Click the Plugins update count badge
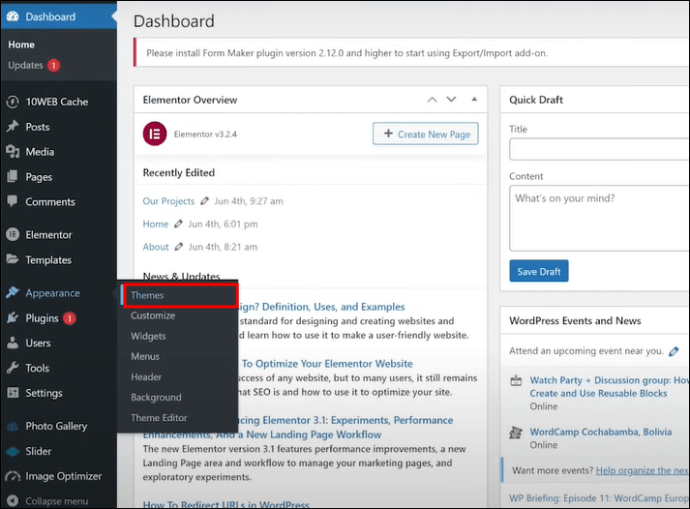Image resolution: width=690 pixels, height=509 pixels. click(69, 318)
